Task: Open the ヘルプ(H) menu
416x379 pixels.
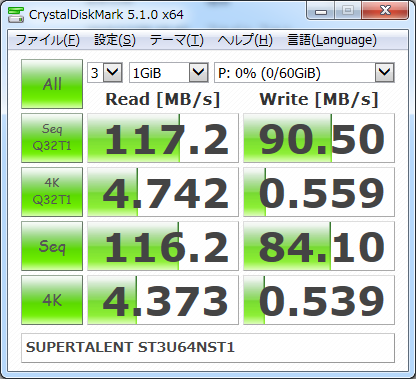Action: 245,40
